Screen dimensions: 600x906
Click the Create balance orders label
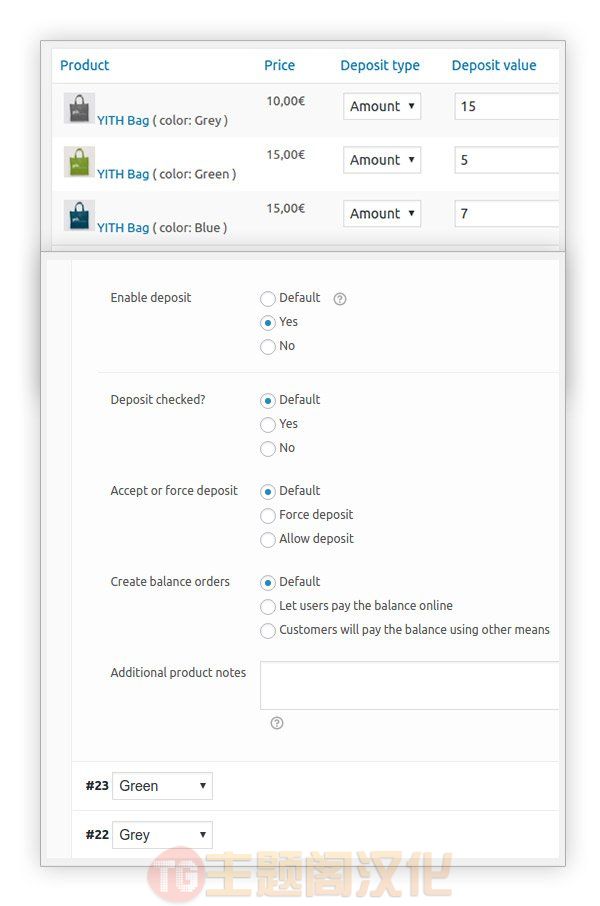(170, 582)
